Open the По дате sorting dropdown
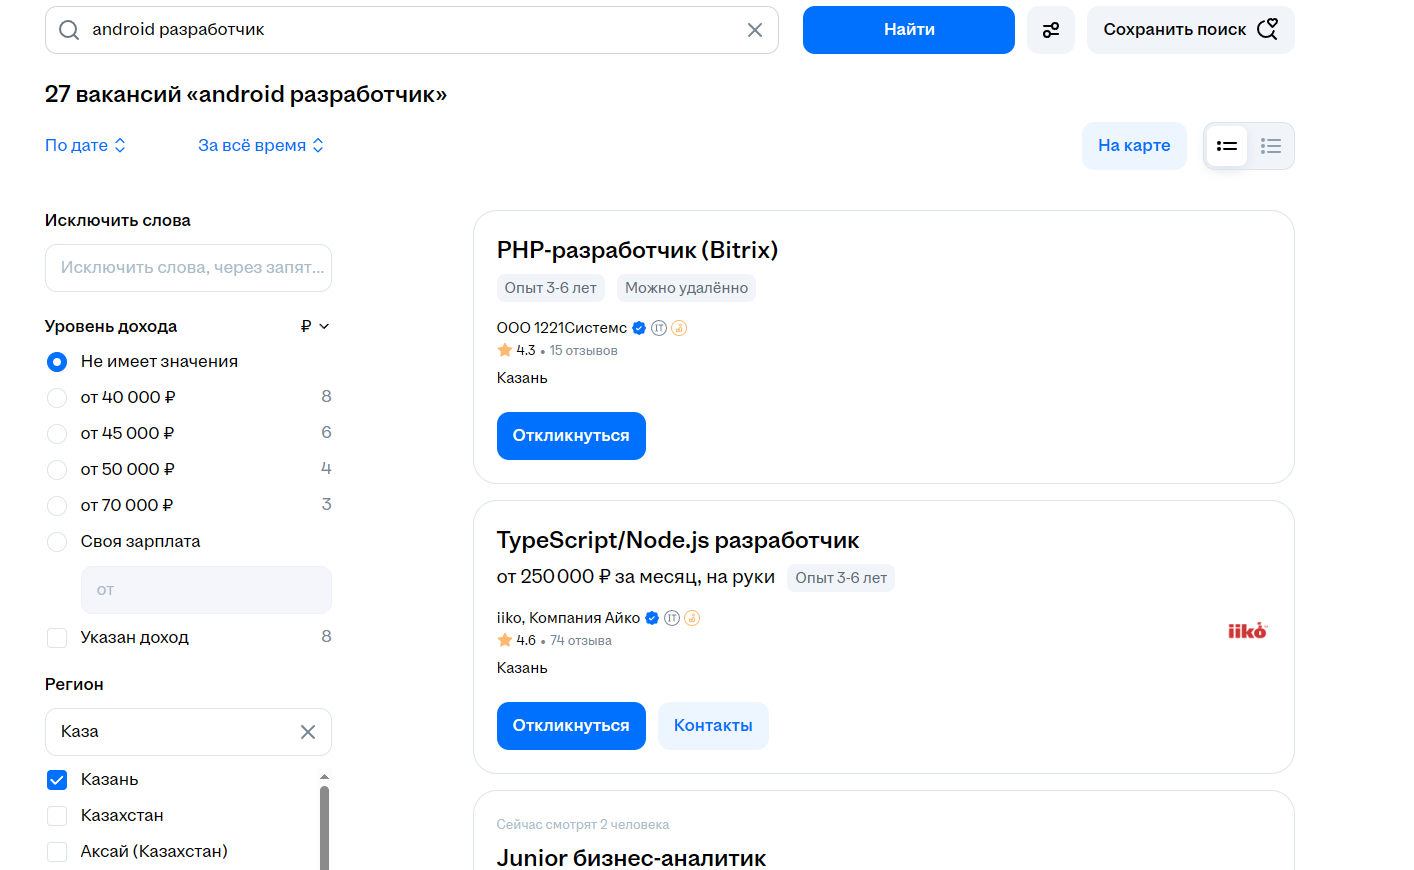The width and height of the screenshot is (1414, 870). (85, 145)
